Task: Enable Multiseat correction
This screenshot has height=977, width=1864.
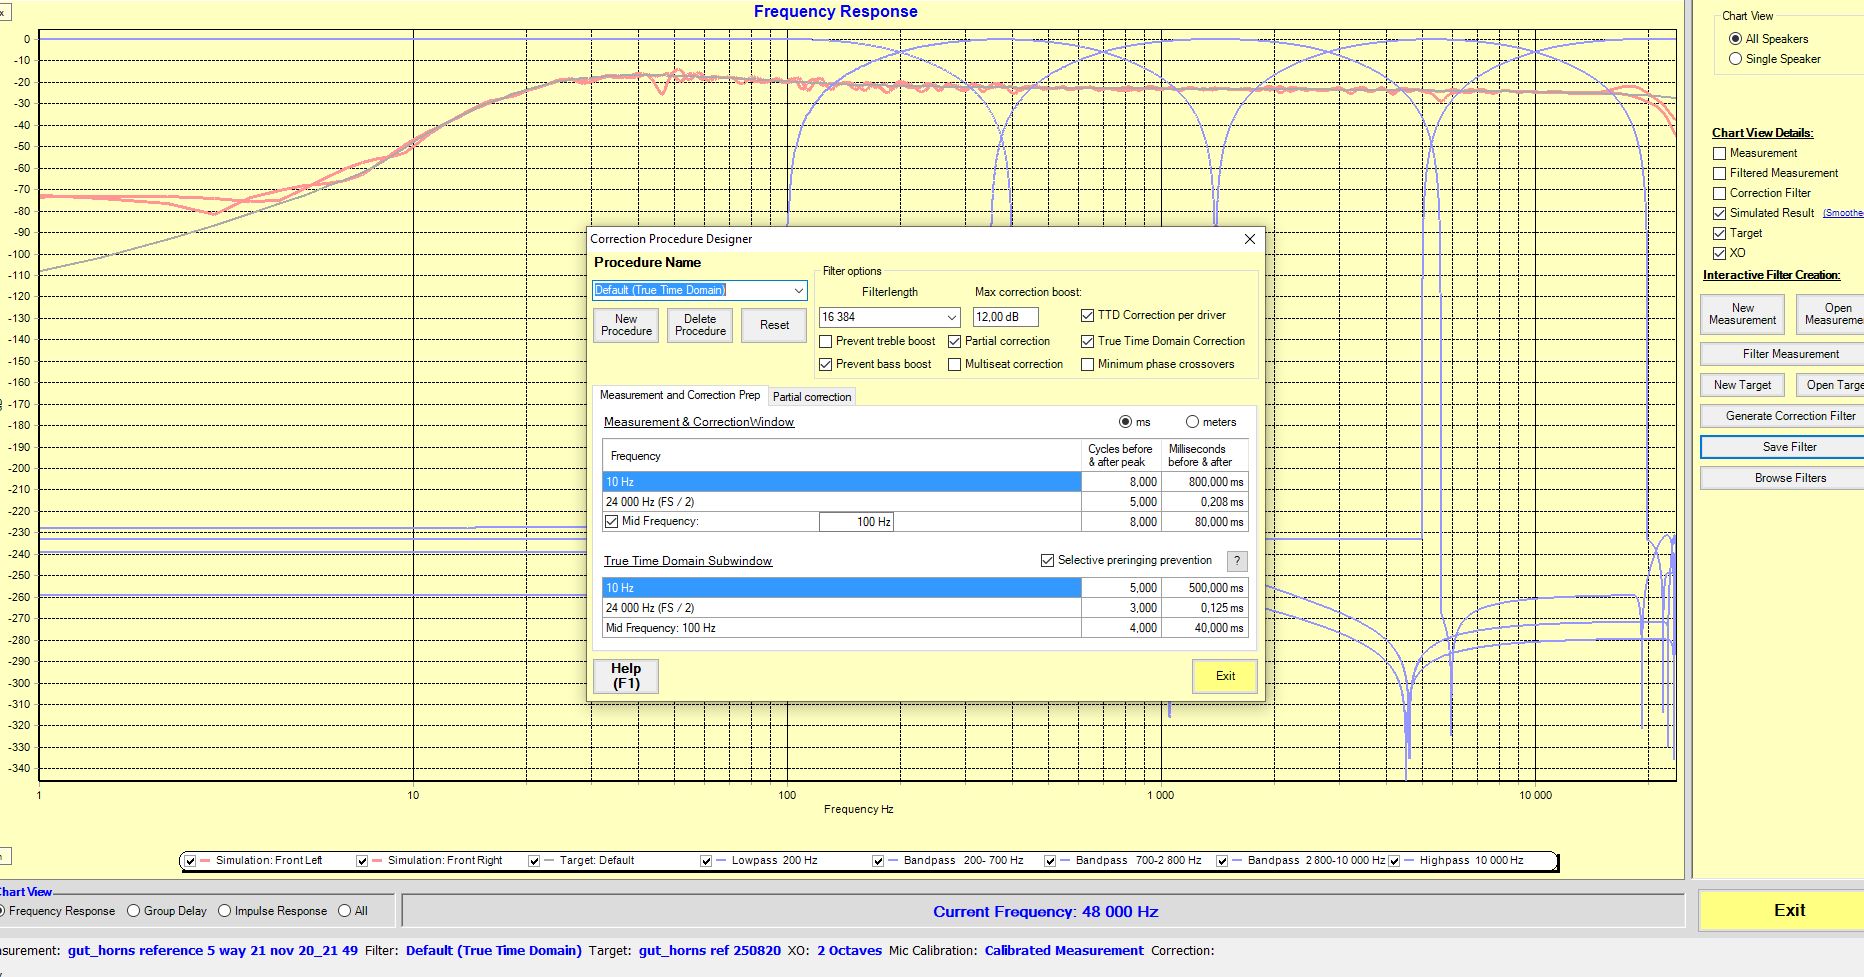Action: tap(955, 364)
